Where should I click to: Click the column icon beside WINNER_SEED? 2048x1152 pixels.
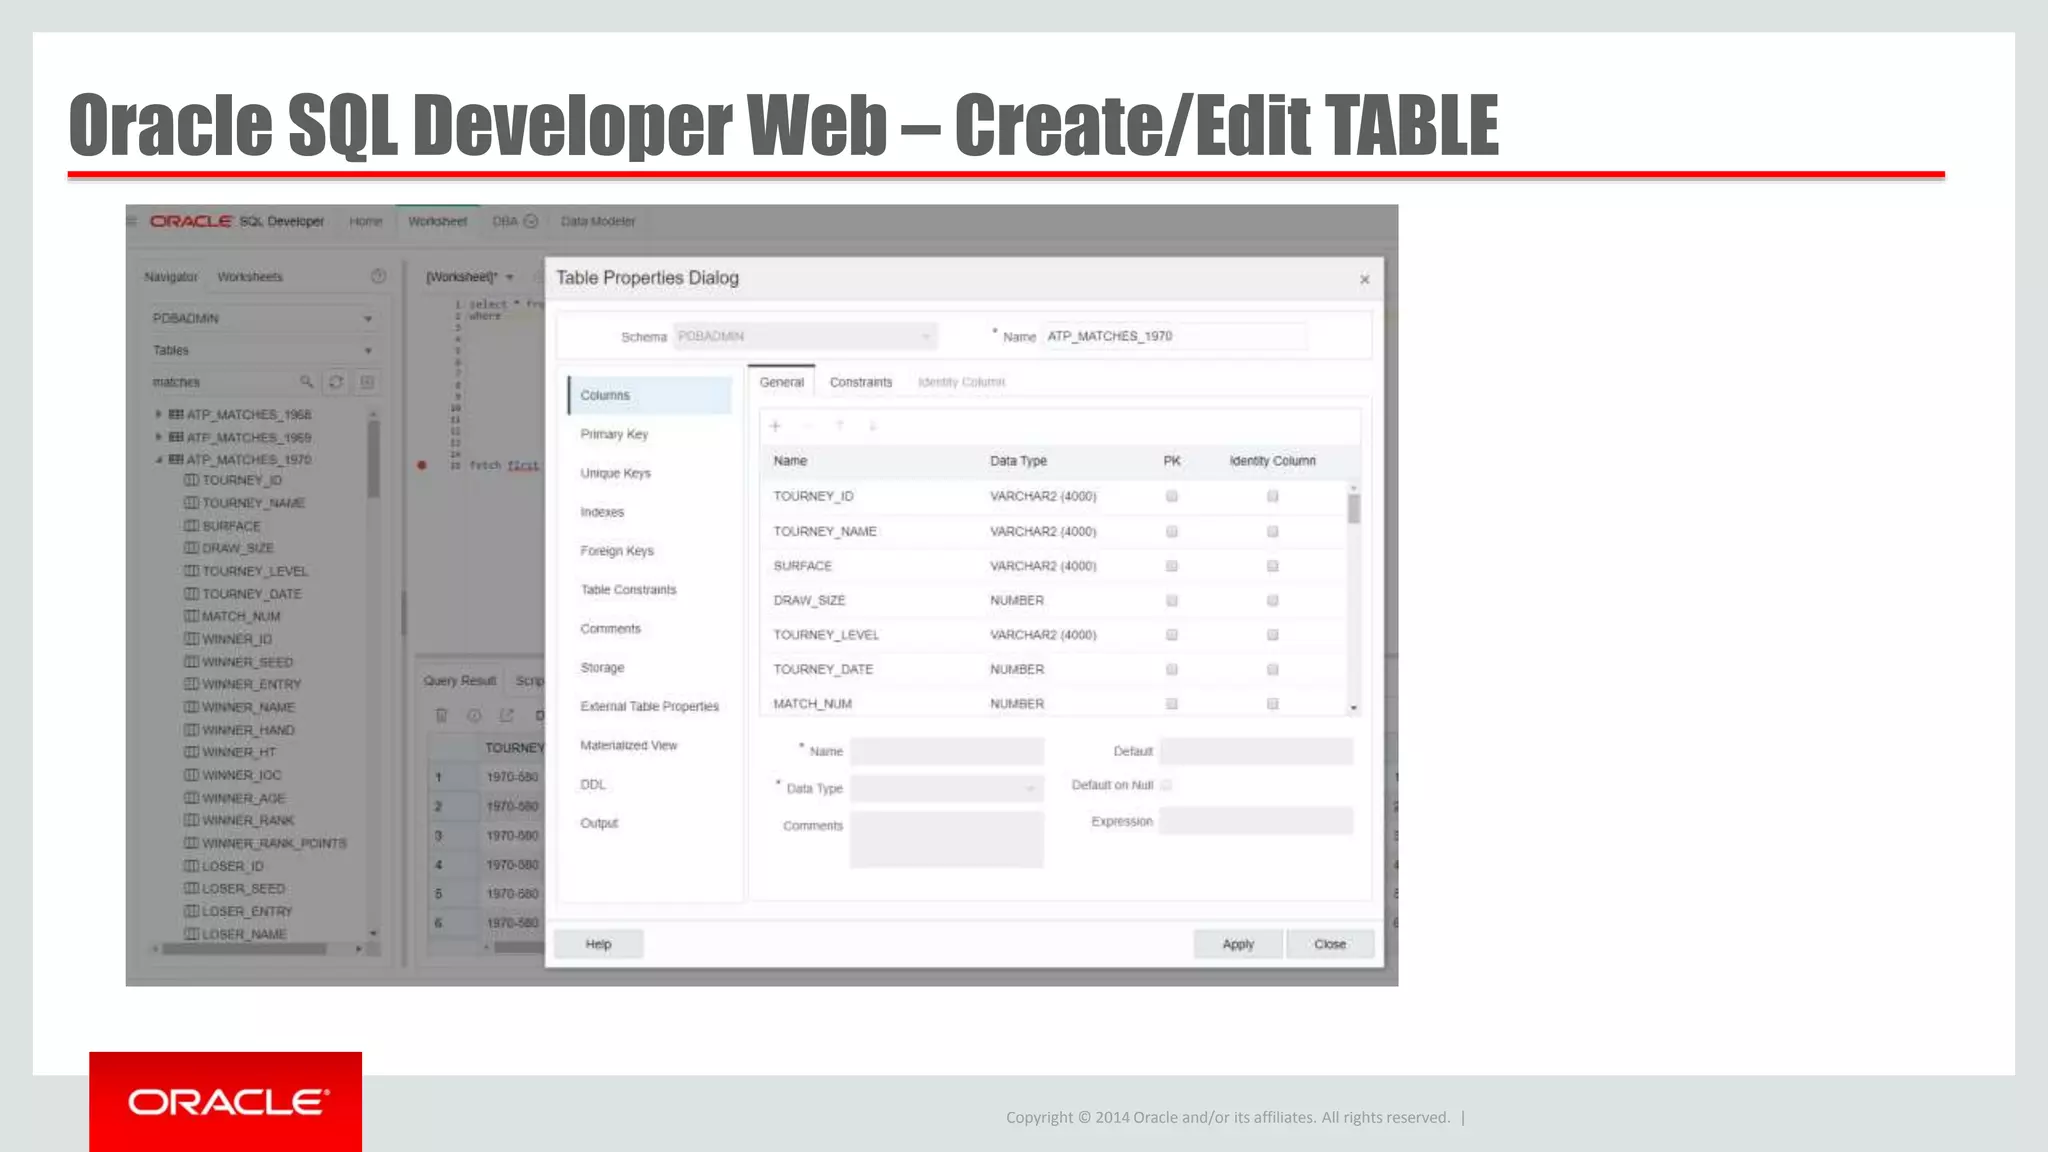point(191,661)
